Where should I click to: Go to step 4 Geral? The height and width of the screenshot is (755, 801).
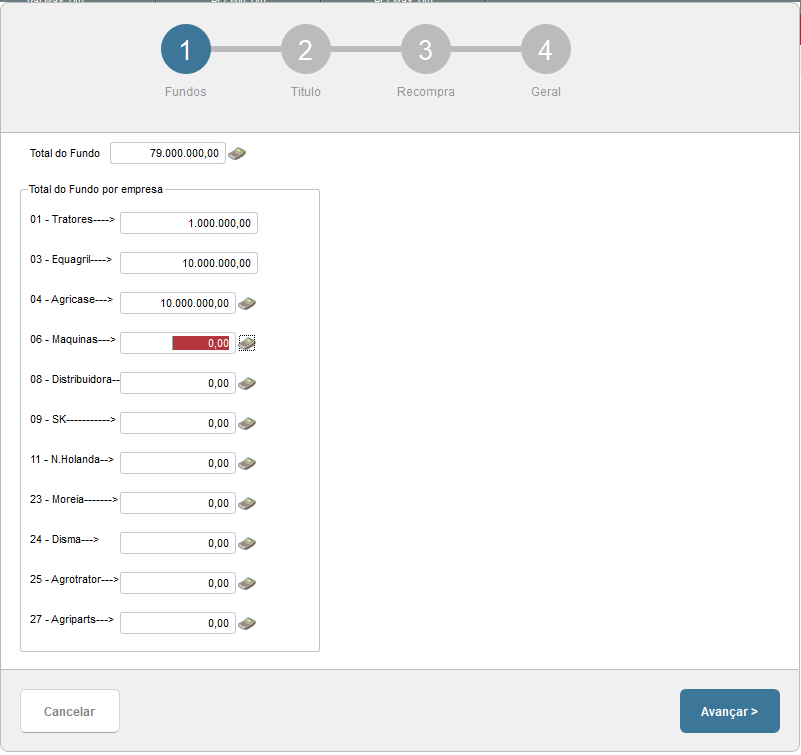tap(546, 50)
